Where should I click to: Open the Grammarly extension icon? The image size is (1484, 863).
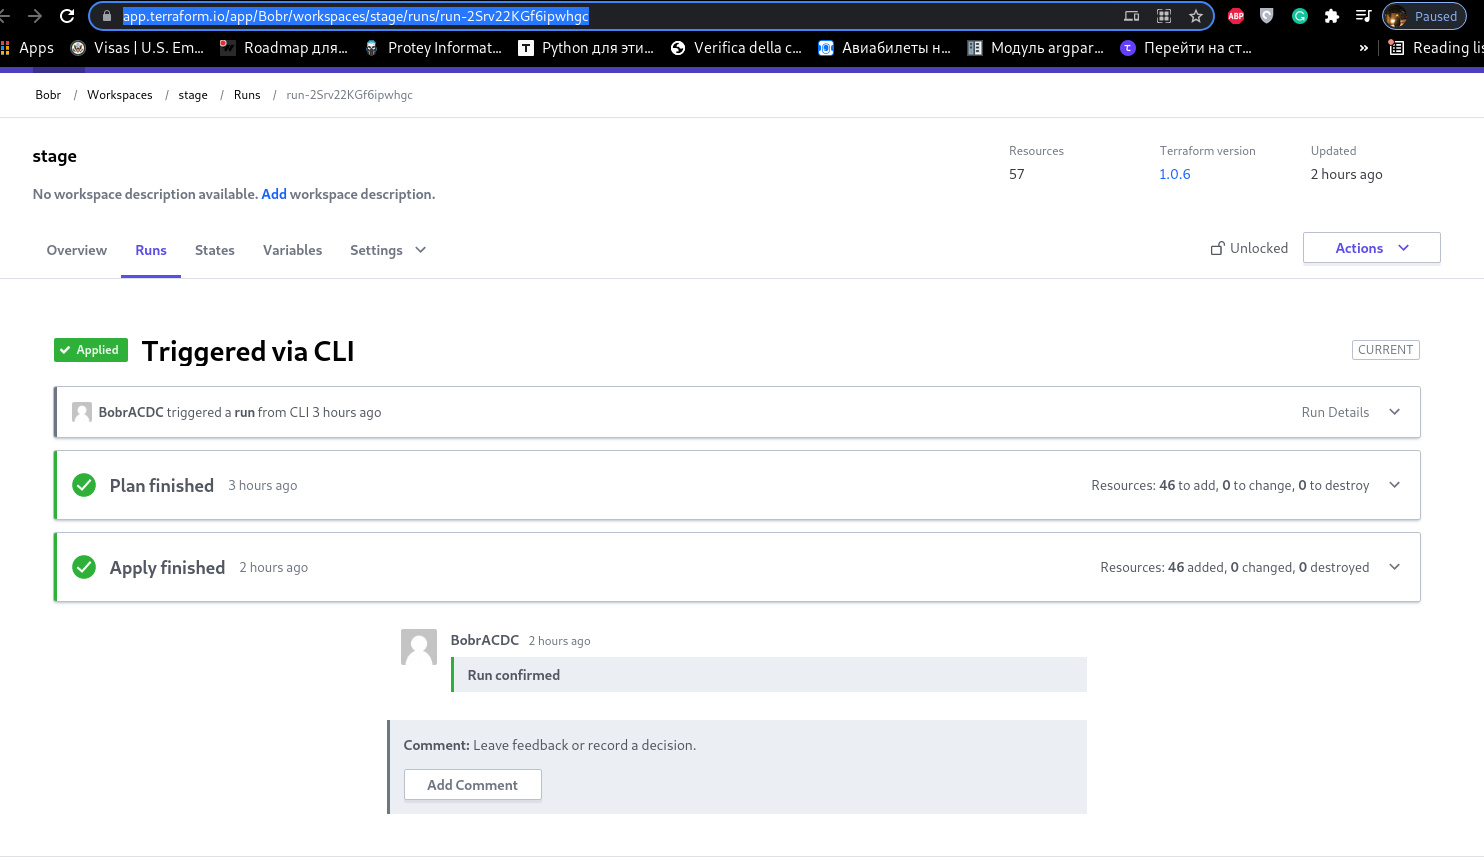(x=1300, y=16)
